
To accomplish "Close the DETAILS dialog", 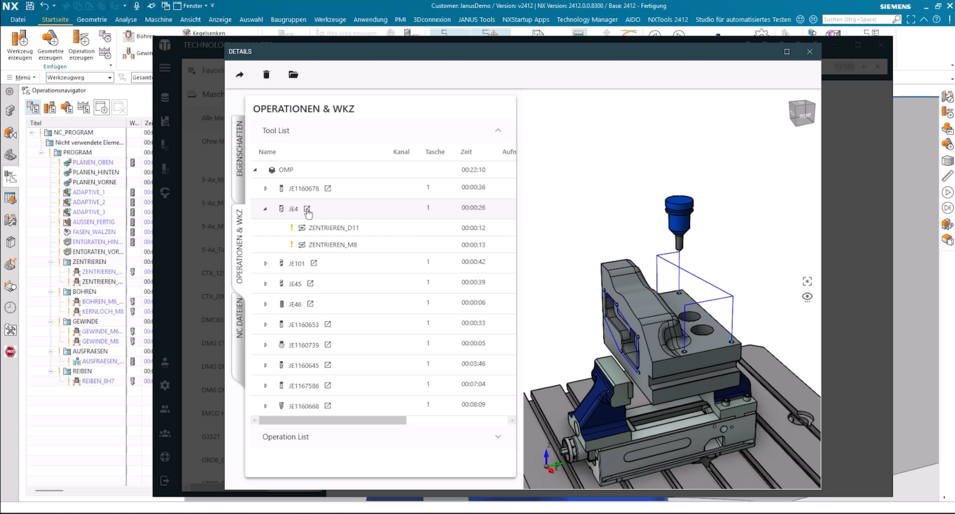I will click(x=809, y=52).
